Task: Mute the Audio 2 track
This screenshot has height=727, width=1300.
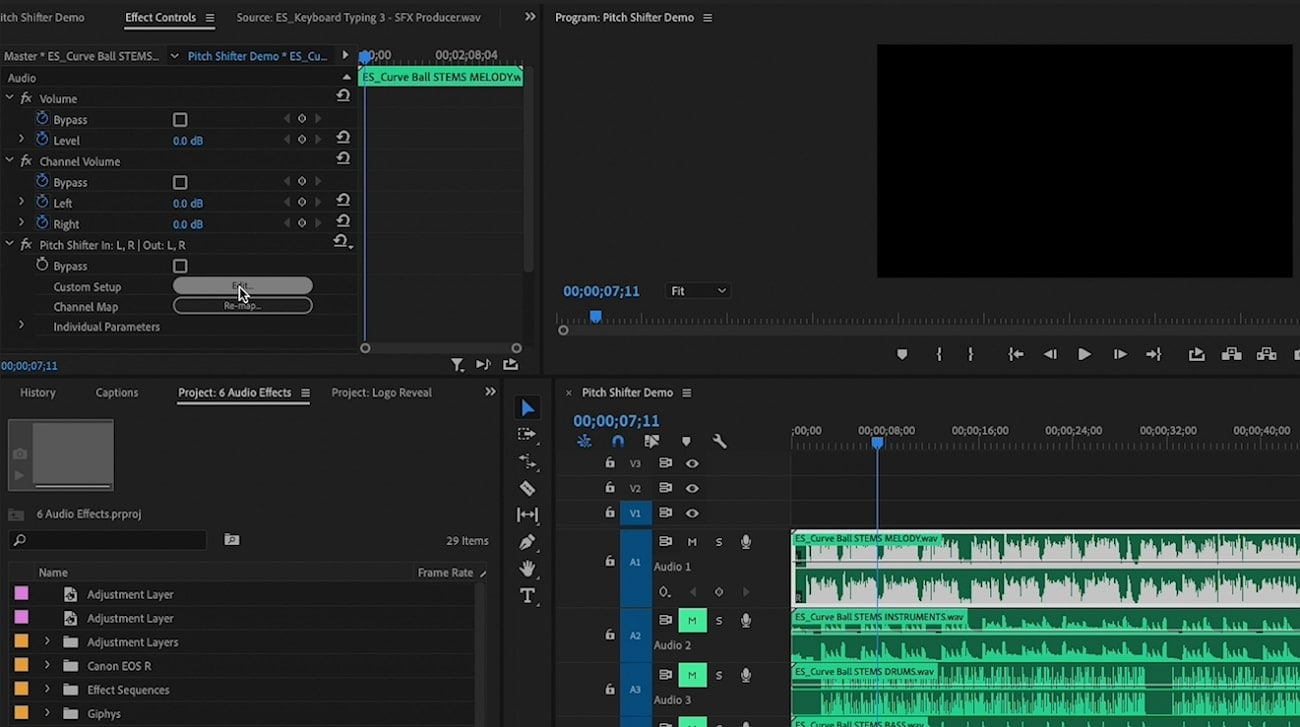Action: (692, 620)
